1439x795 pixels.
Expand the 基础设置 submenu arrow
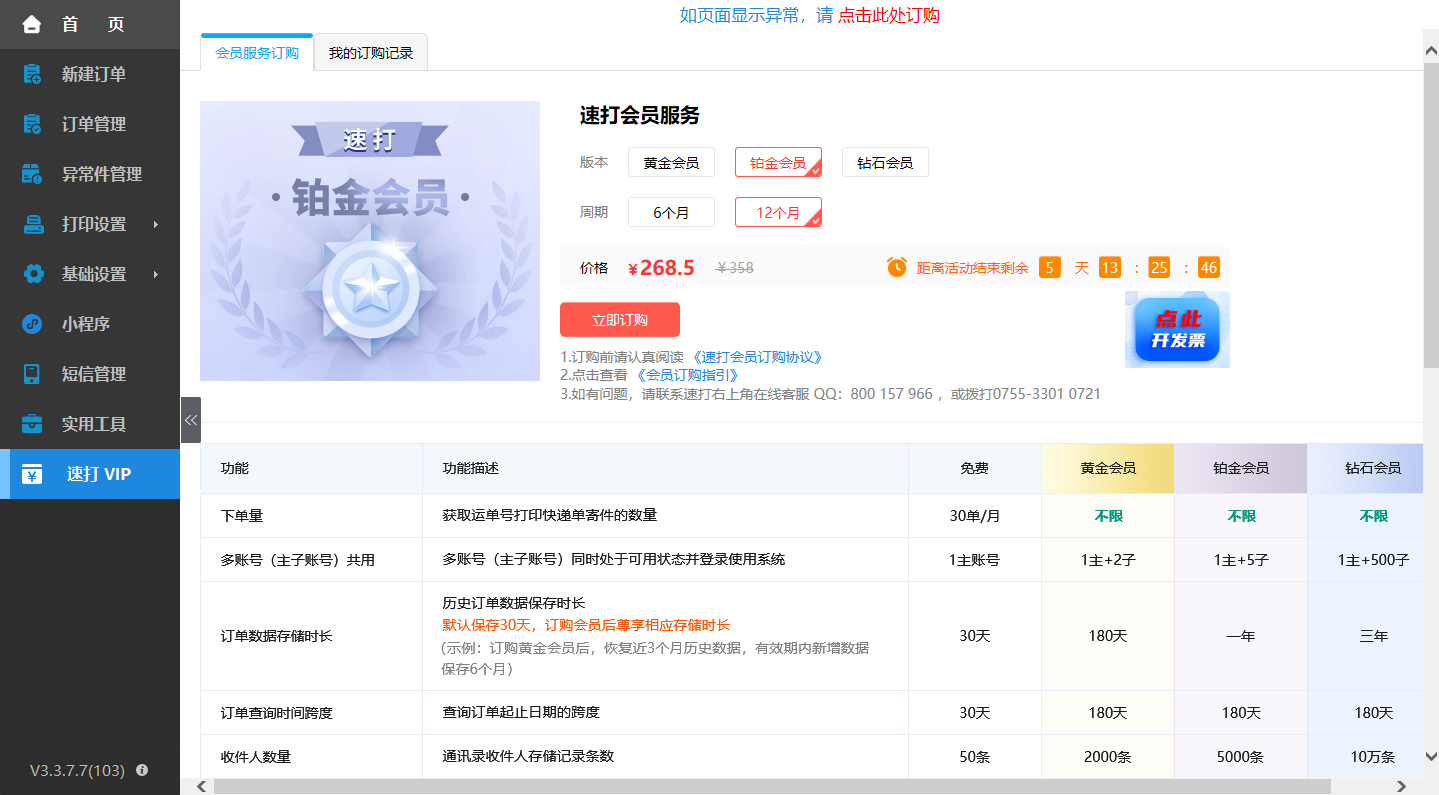[x=156, y=274]
